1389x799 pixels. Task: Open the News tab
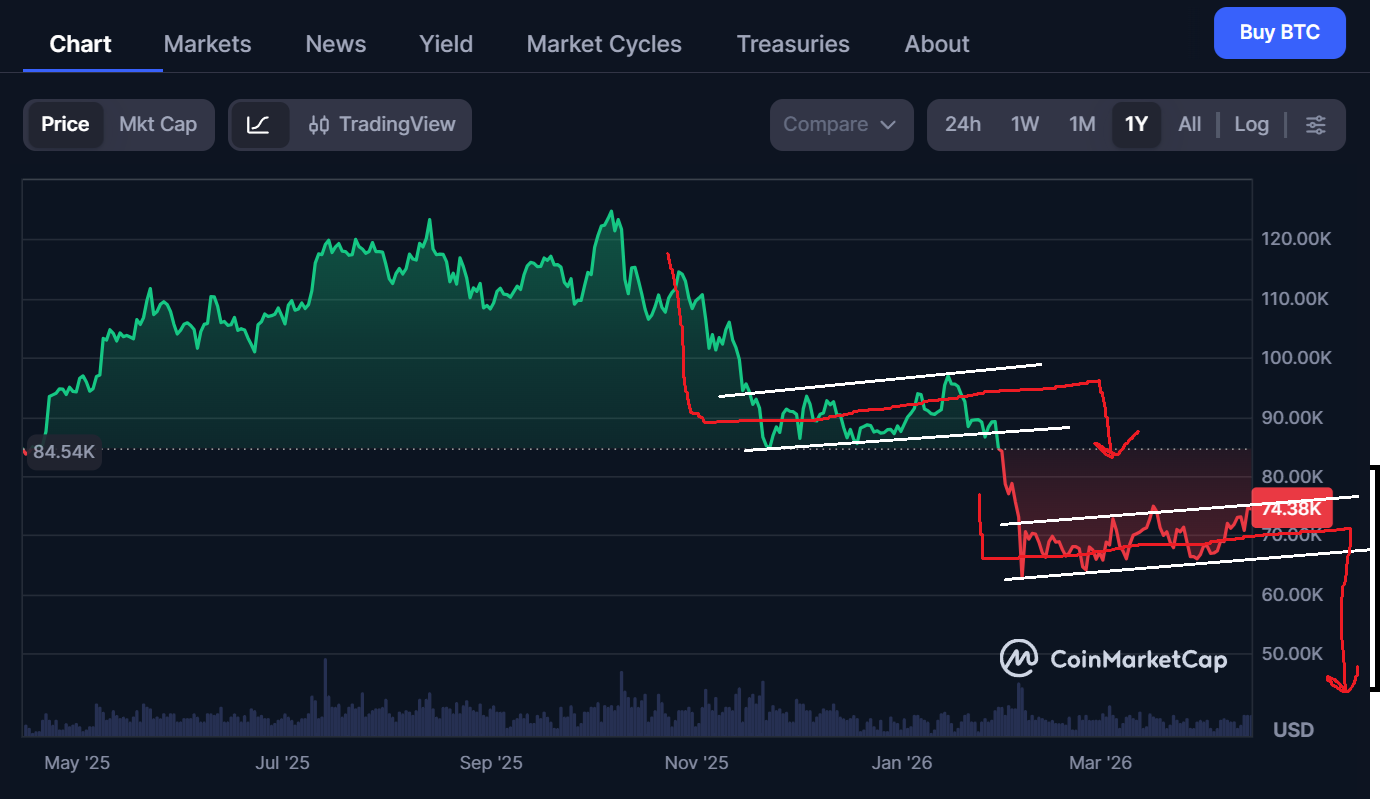click(336, 44)
